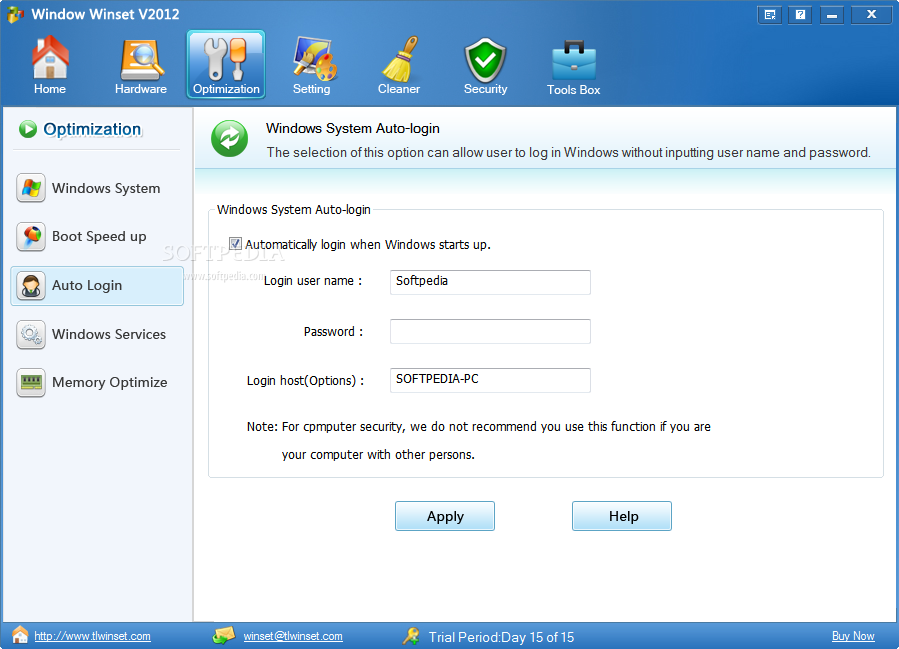Click the Apply button
The height and width of the screenshot is (649, 899).
445,516
